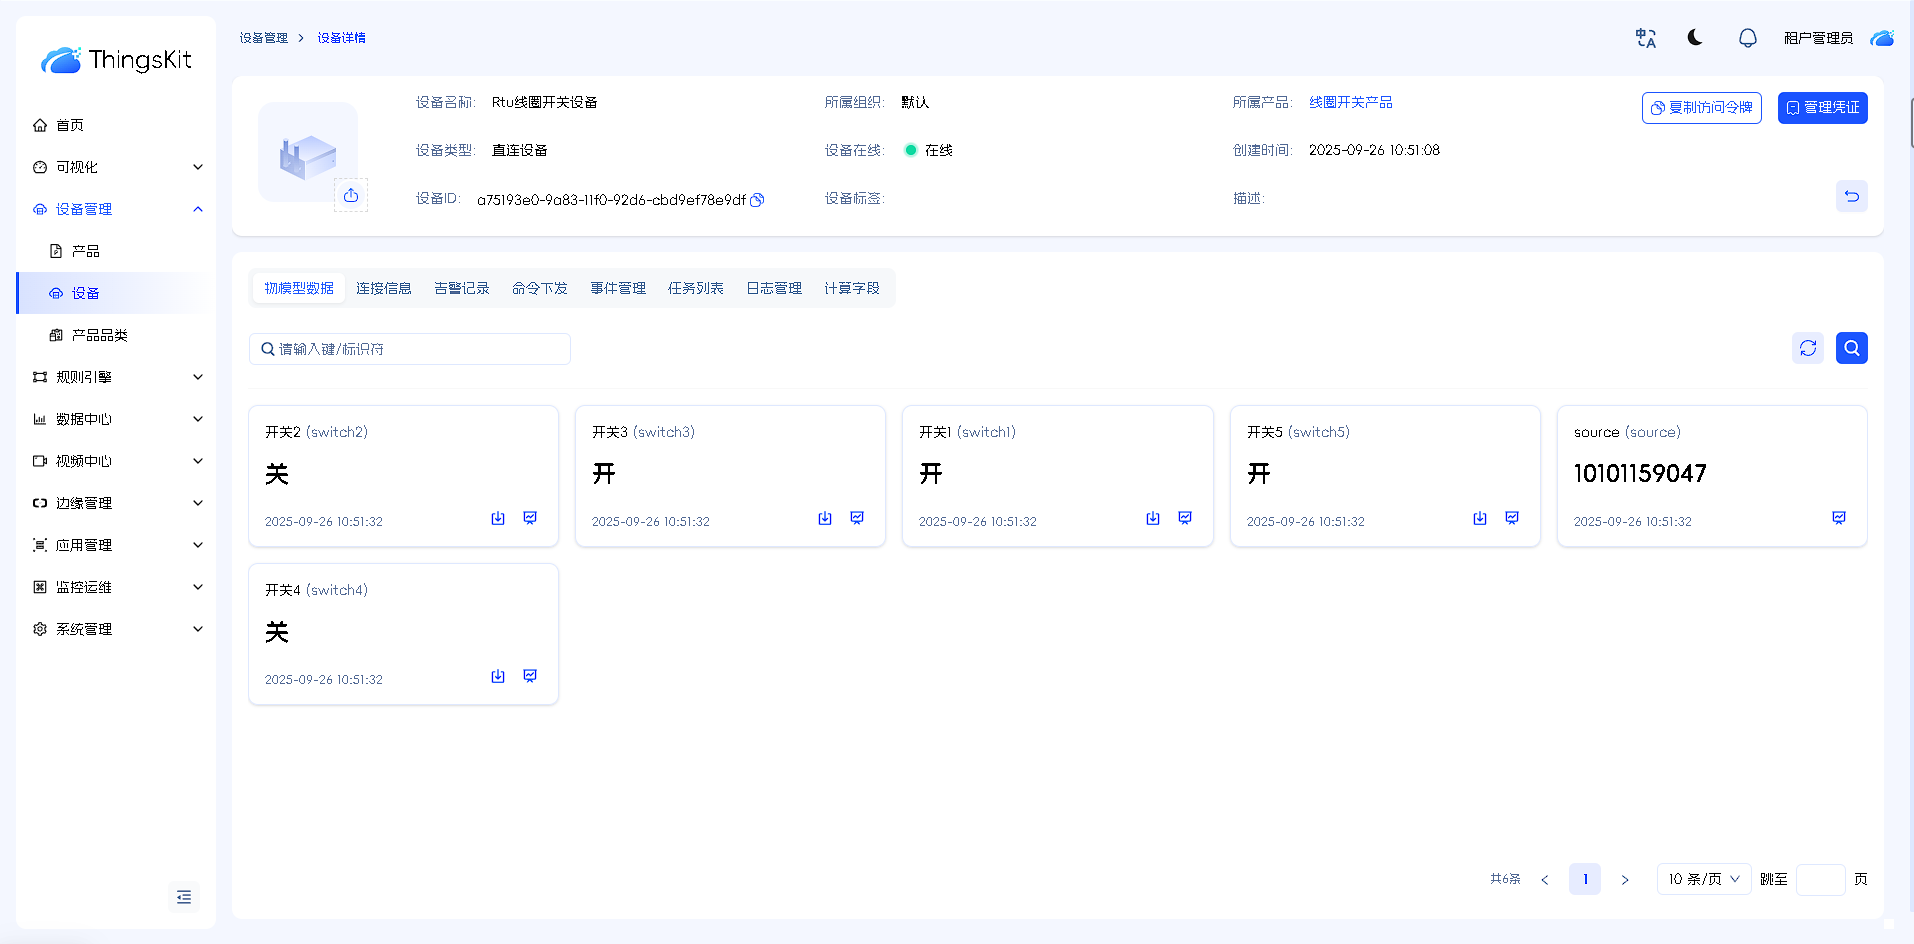The image size is (1914, 944).
Task: Open the notification bell
Action: point(1747,38)
